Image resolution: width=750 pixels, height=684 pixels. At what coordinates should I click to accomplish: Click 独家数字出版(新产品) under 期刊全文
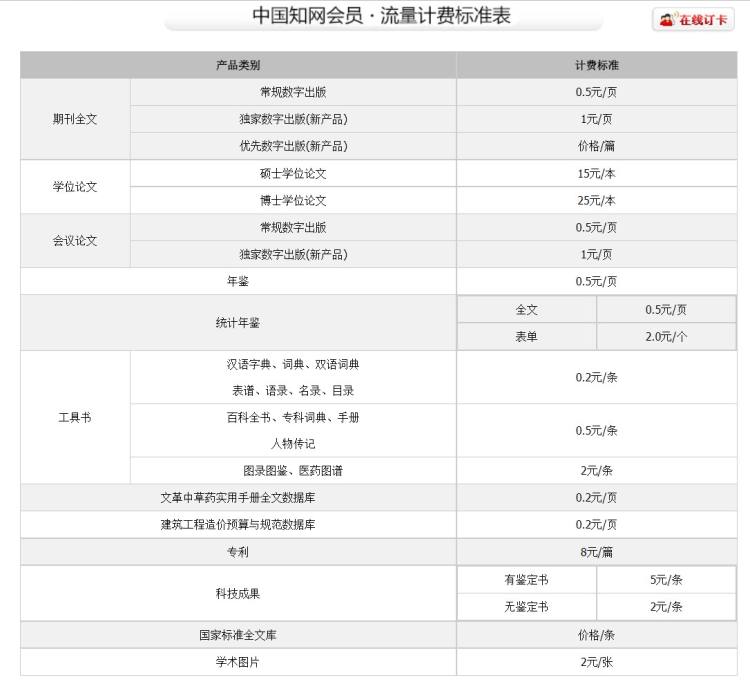tap(293, 119)
